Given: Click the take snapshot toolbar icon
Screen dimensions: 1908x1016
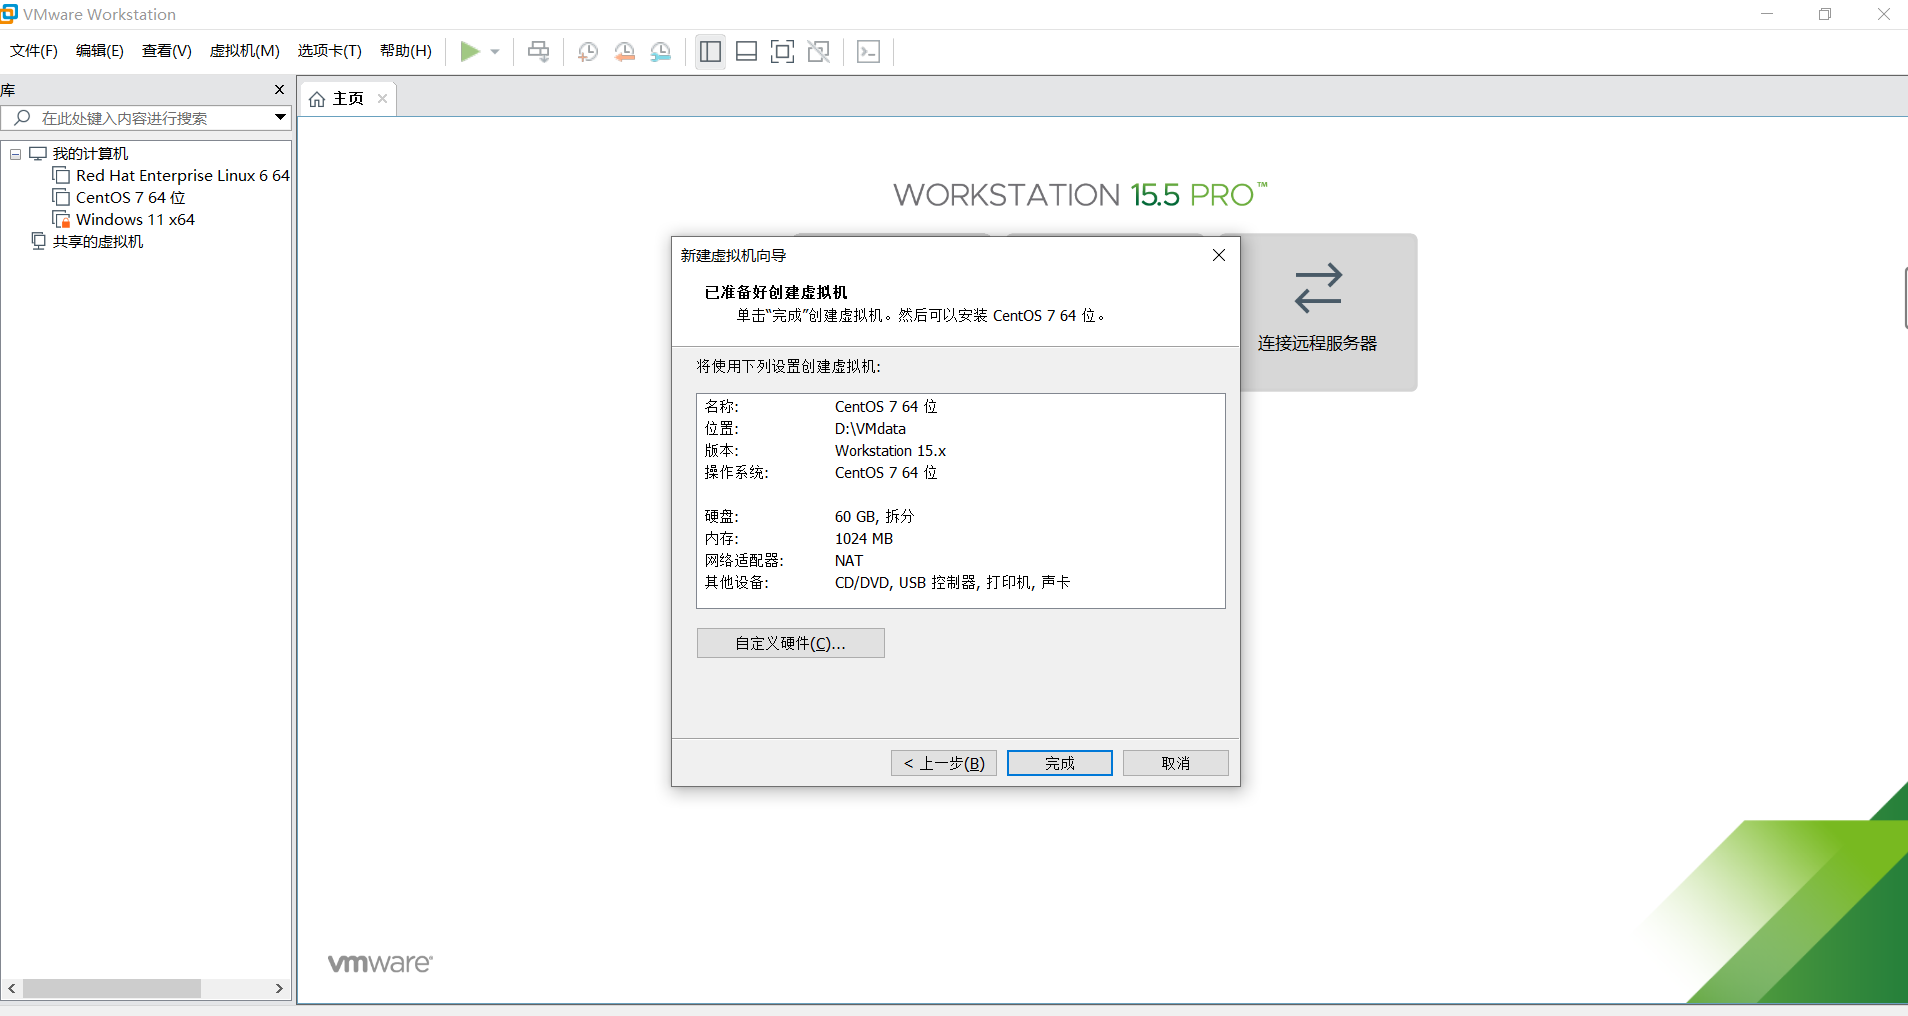Looking at the screenshot, I should [588, 52].
